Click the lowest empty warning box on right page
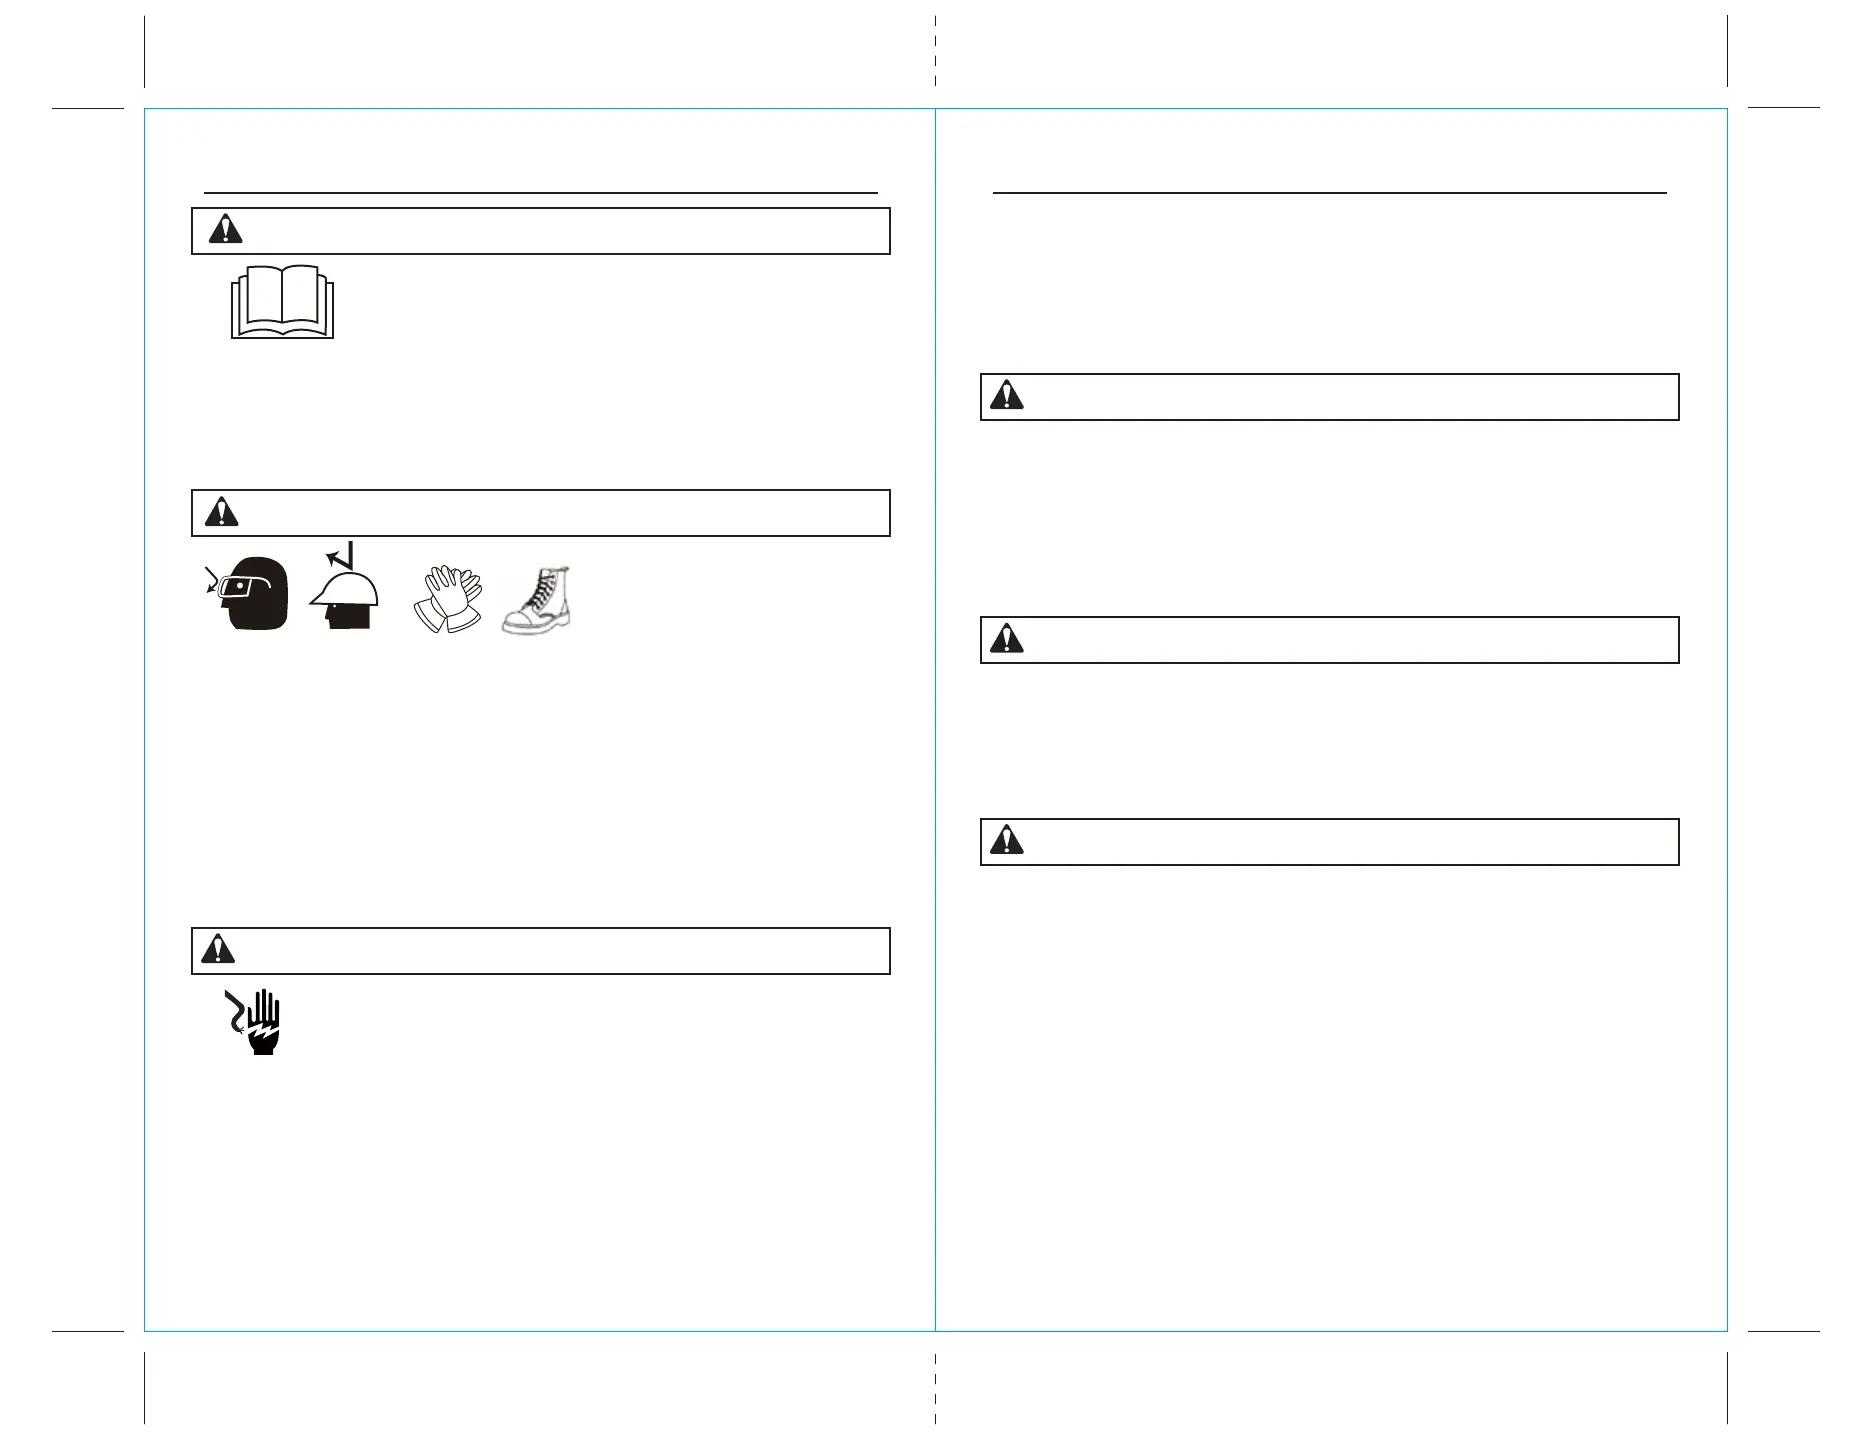The height and width of the screenshot is (1440, 1872). pyautogui.click(x=1329, y=842)
